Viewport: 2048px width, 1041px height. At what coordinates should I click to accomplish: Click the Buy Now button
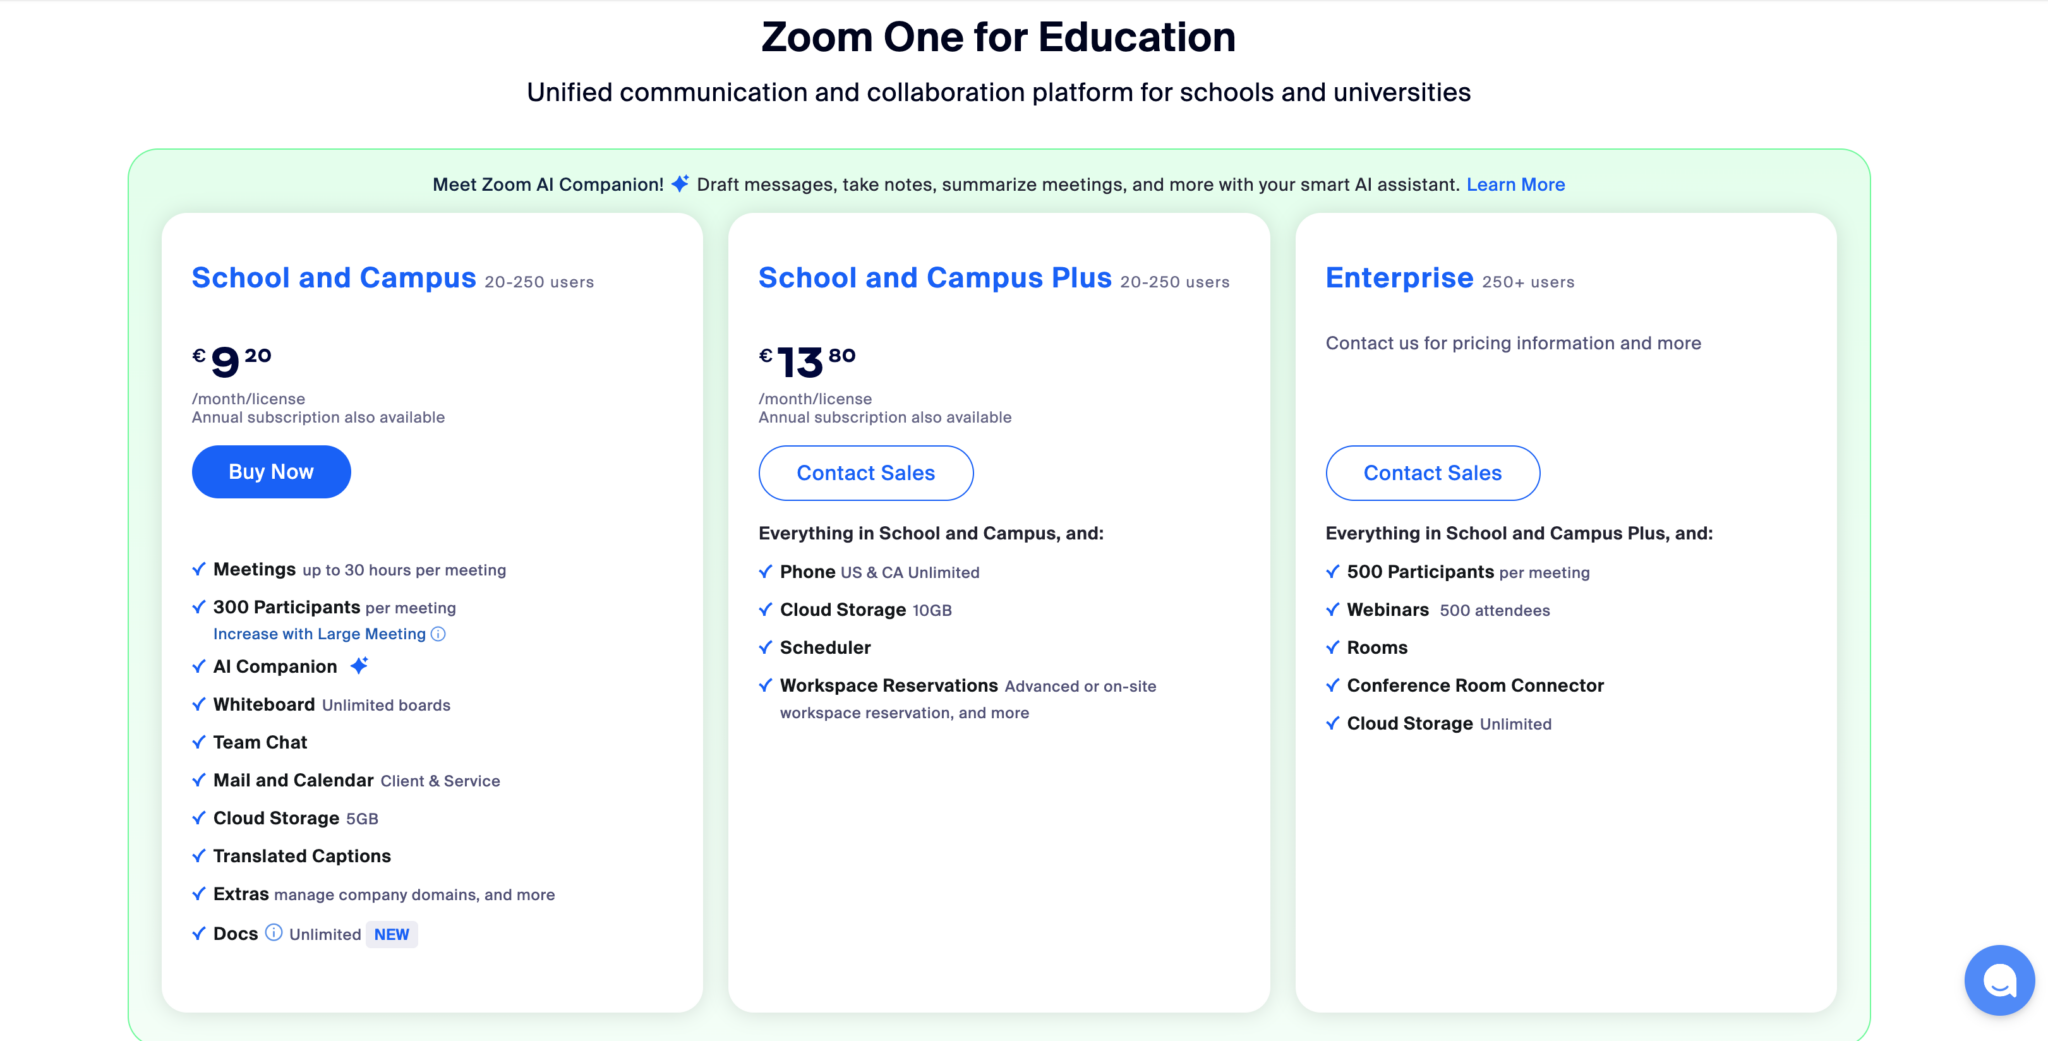click(271, 471)
